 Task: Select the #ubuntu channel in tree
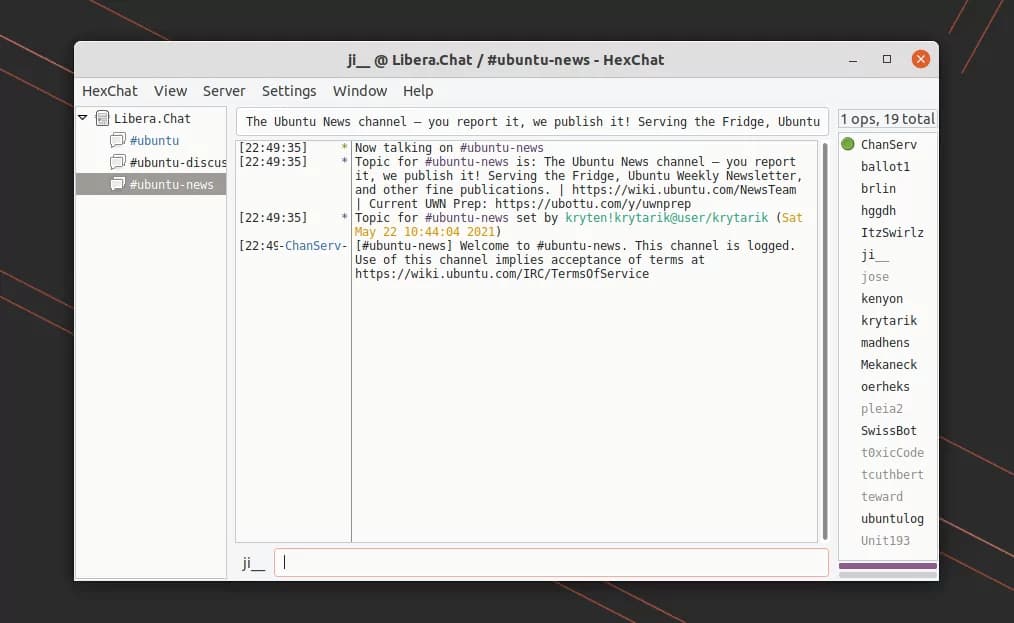(155, 141)
